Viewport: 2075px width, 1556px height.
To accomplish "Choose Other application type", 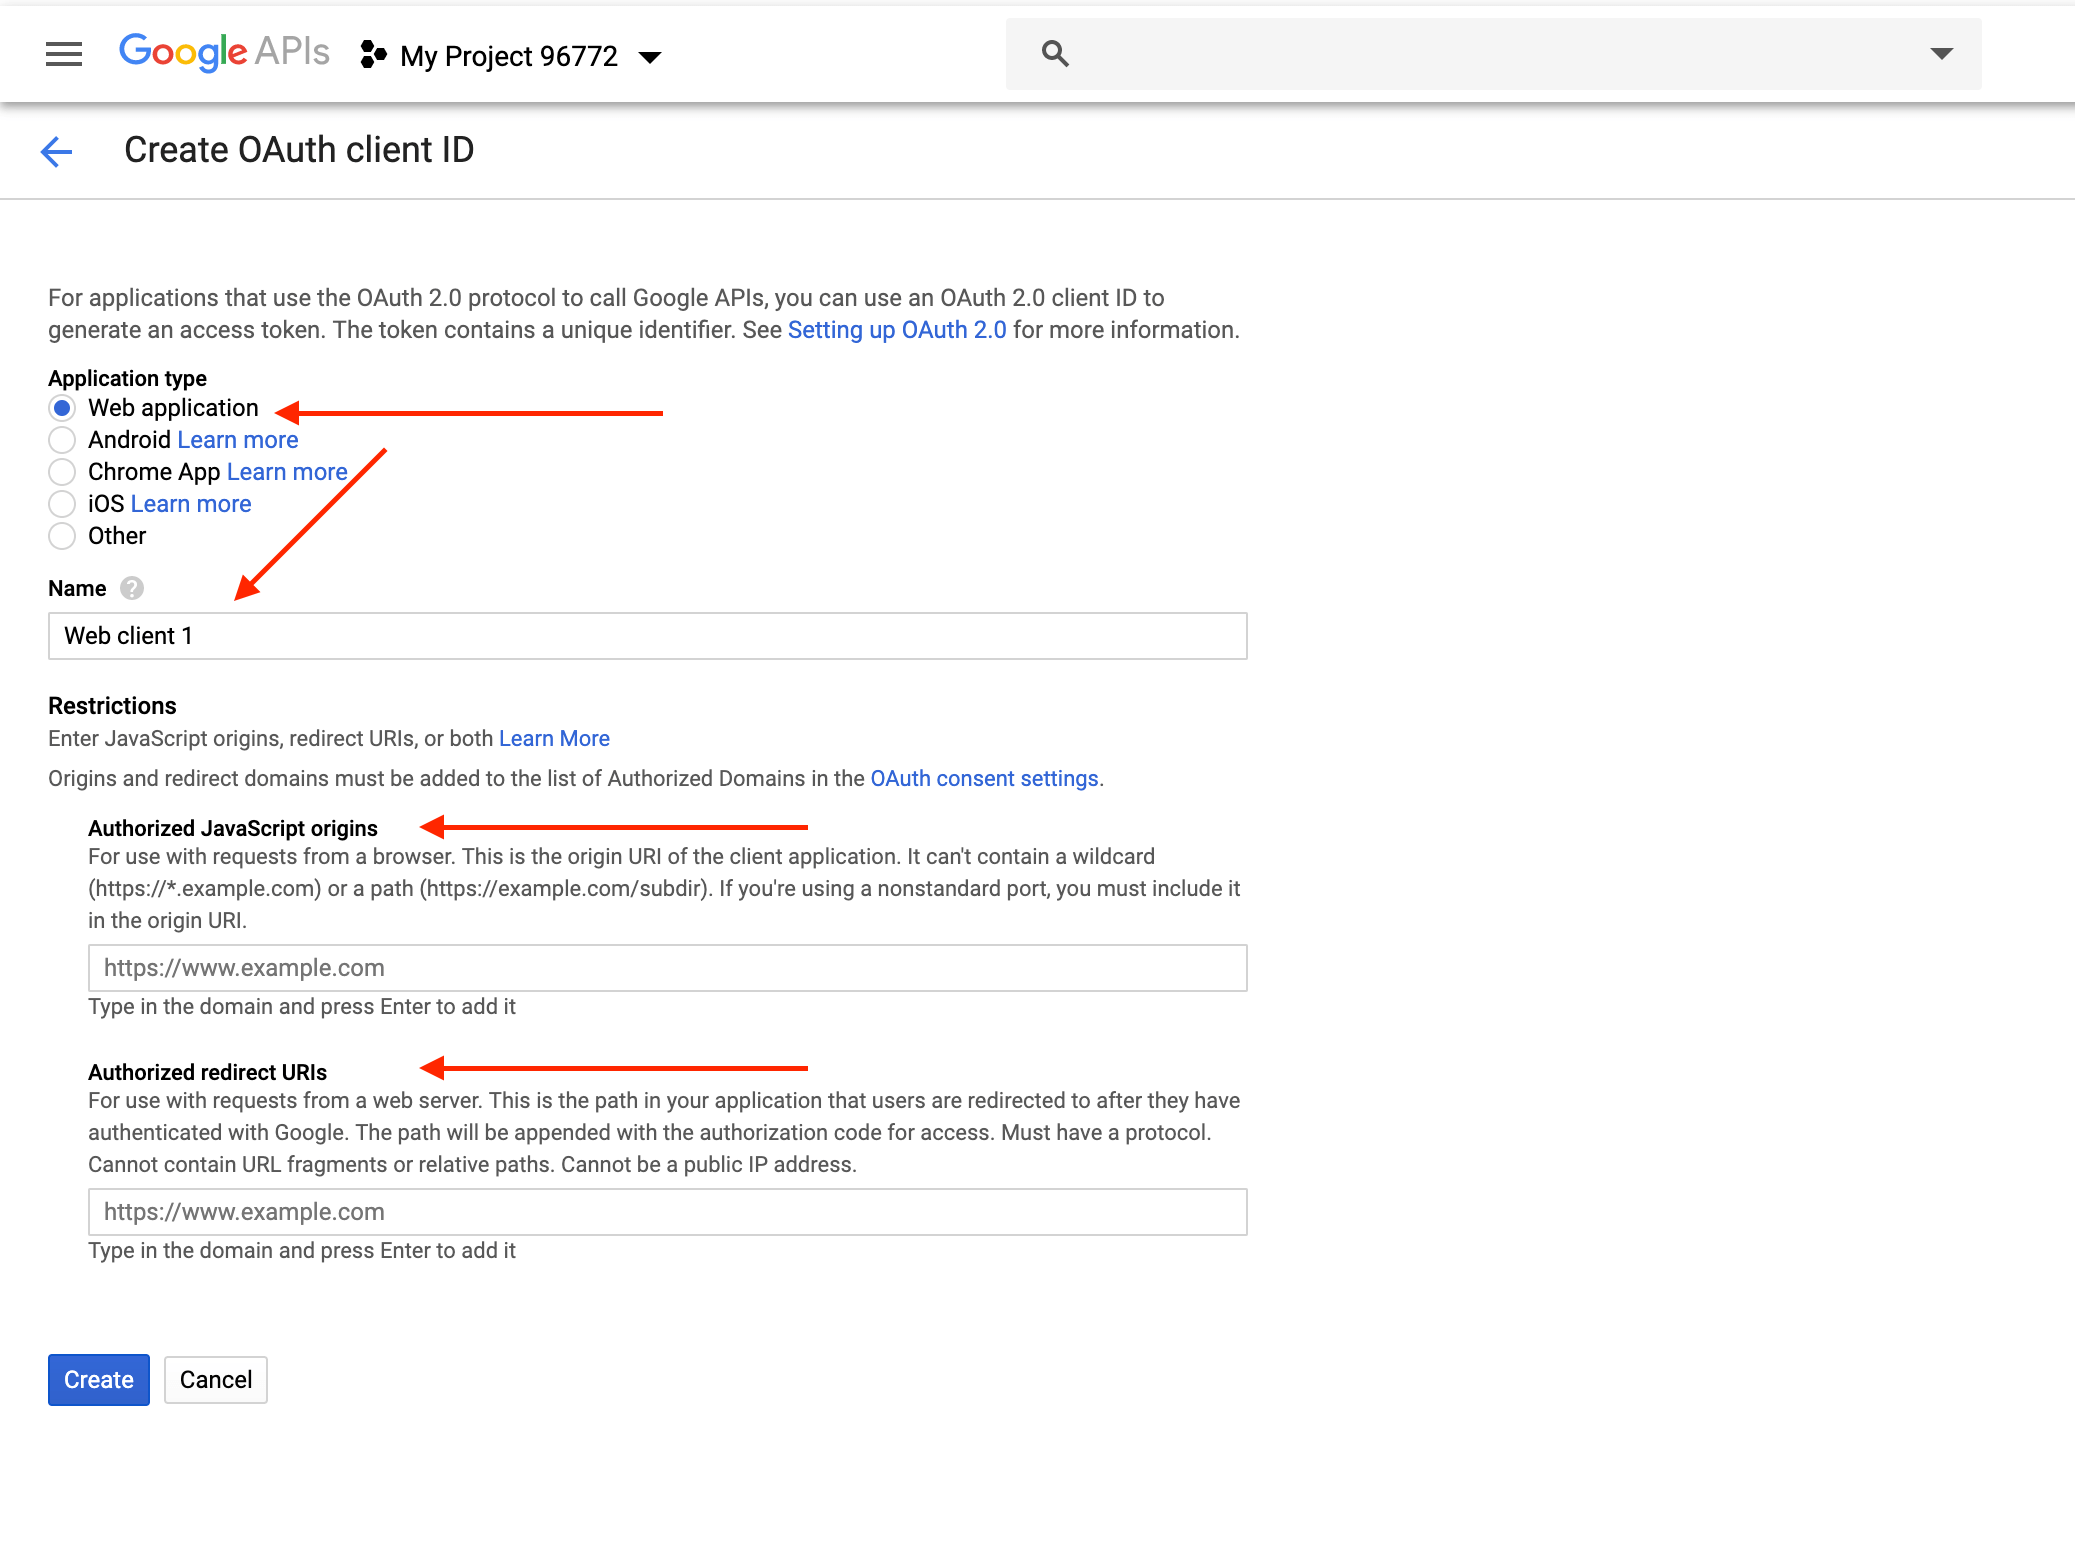I will coord(62,536).
